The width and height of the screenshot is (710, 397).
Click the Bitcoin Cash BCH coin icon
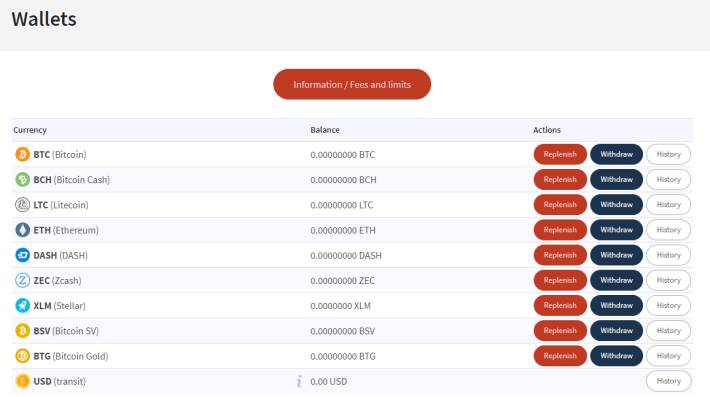[x=22, y=180]
